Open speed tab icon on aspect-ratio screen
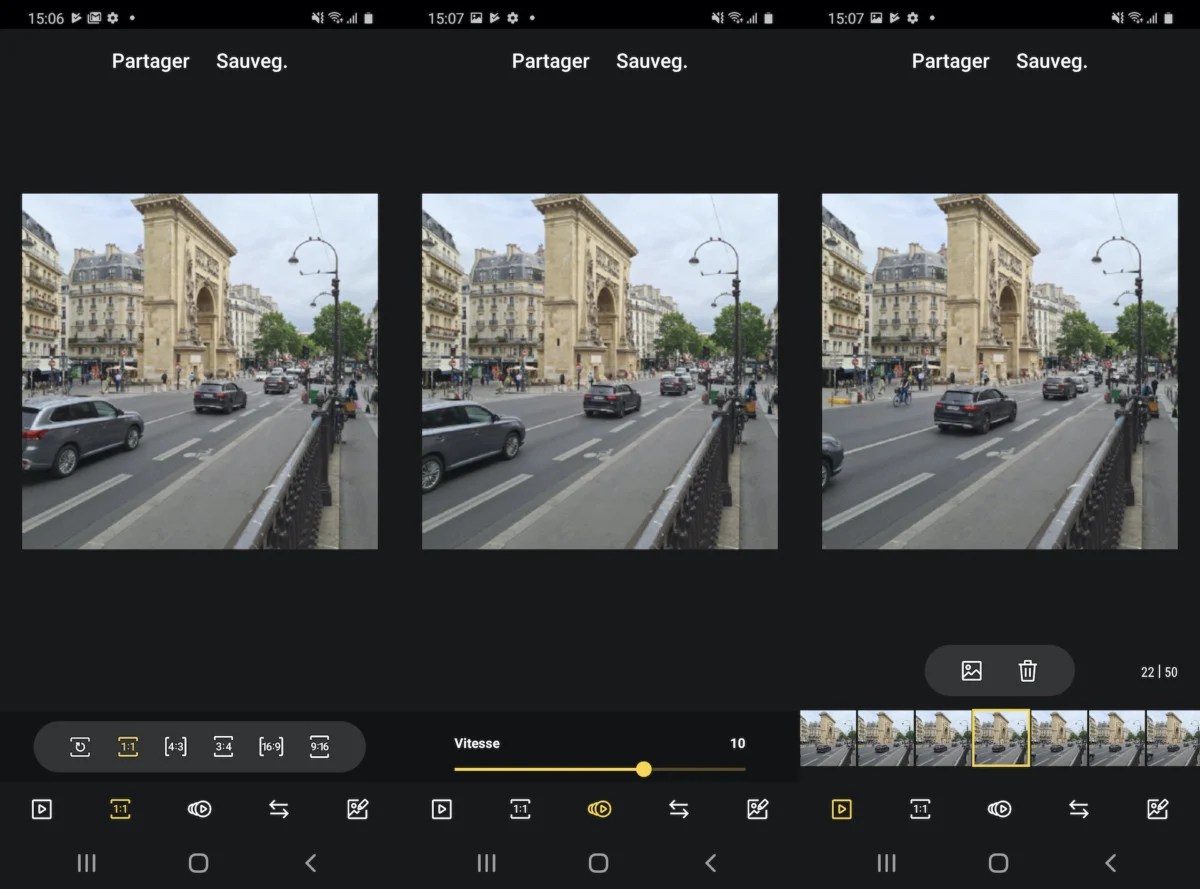 point(199,810)
